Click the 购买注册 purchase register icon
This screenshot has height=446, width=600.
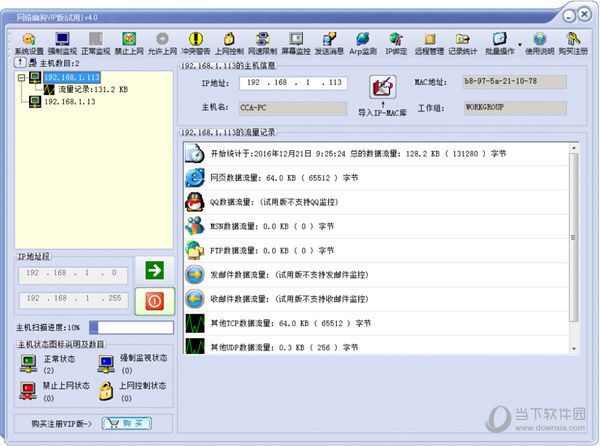tap(573, 44)
